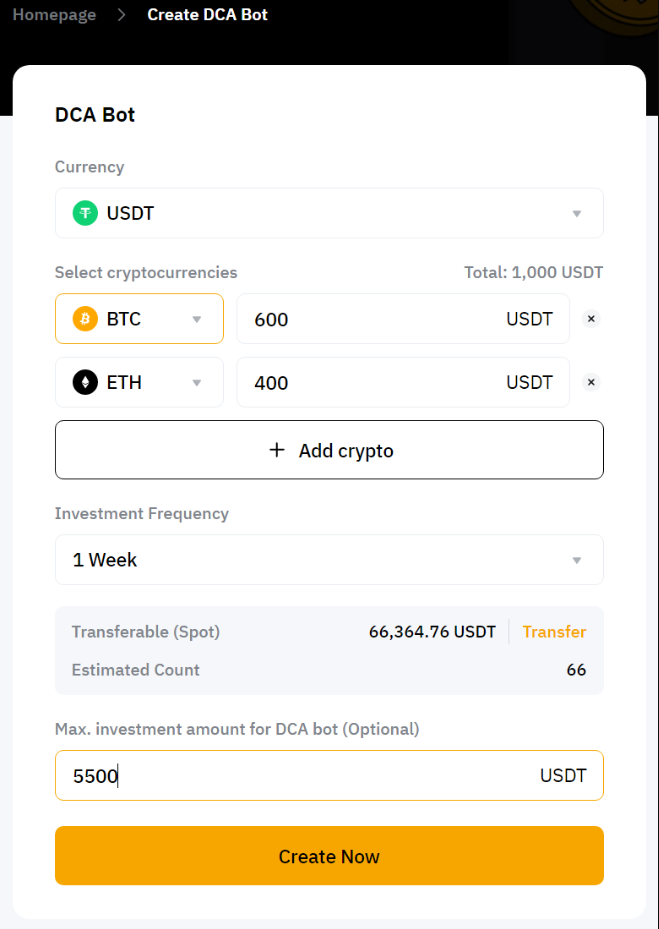This screenshot has height=929, width=659.
Task: Click the black Ethereum coin icon
Action: click(x=85, y=382)
